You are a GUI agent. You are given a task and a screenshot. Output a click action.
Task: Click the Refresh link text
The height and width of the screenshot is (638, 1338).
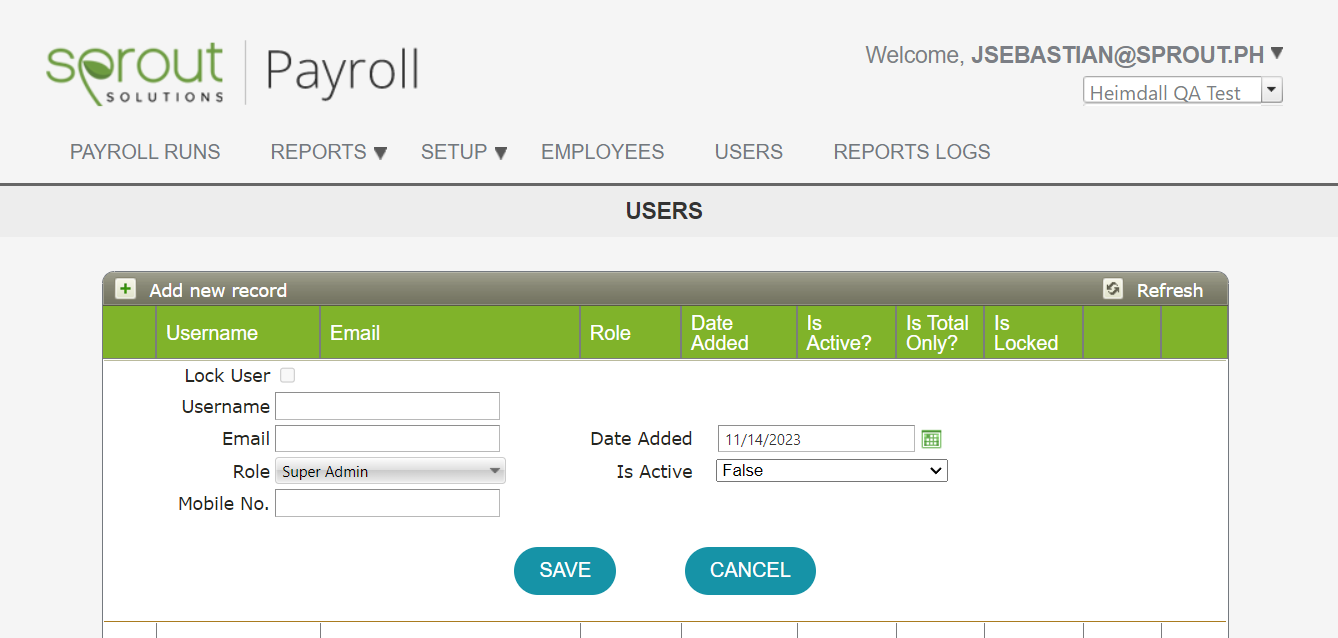[1170, 290]
